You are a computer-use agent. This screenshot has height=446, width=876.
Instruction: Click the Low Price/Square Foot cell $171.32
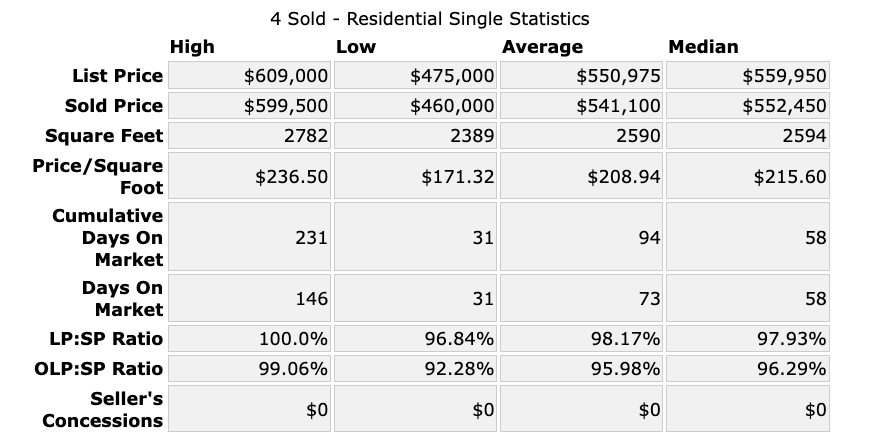point(458,177)
